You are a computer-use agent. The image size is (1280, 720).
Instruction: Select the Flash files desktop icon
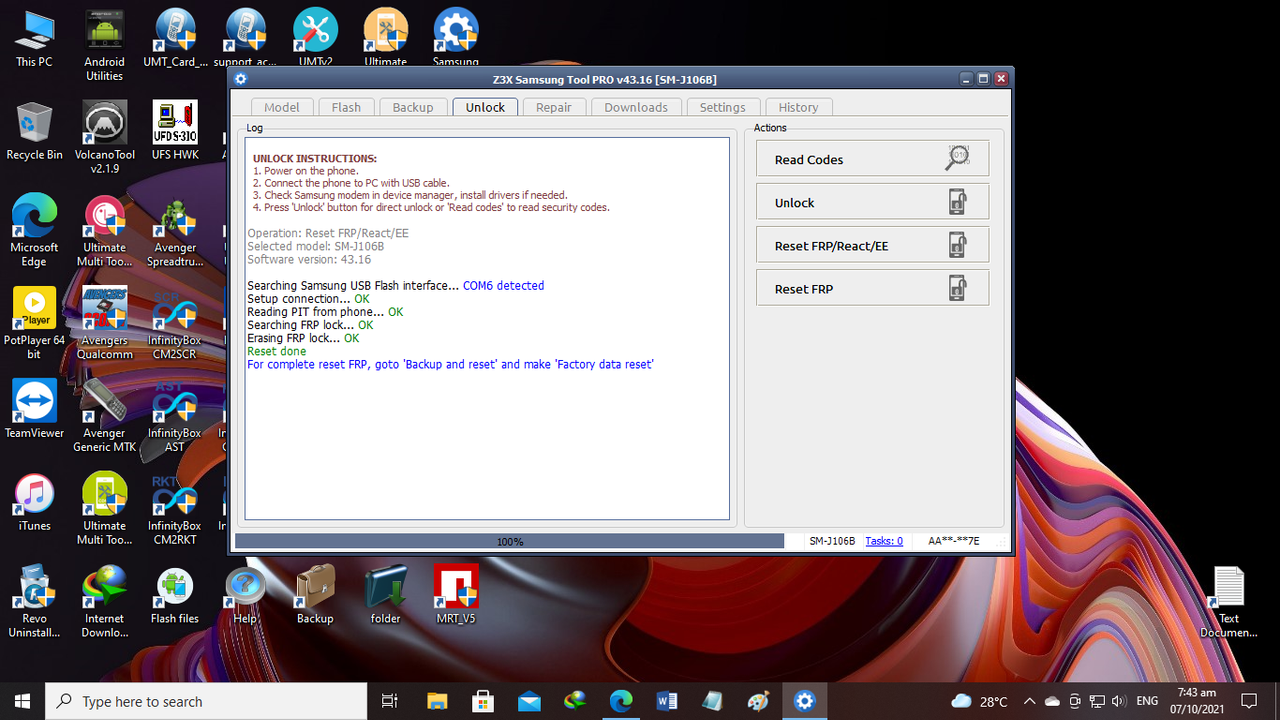tap(175, 595)
